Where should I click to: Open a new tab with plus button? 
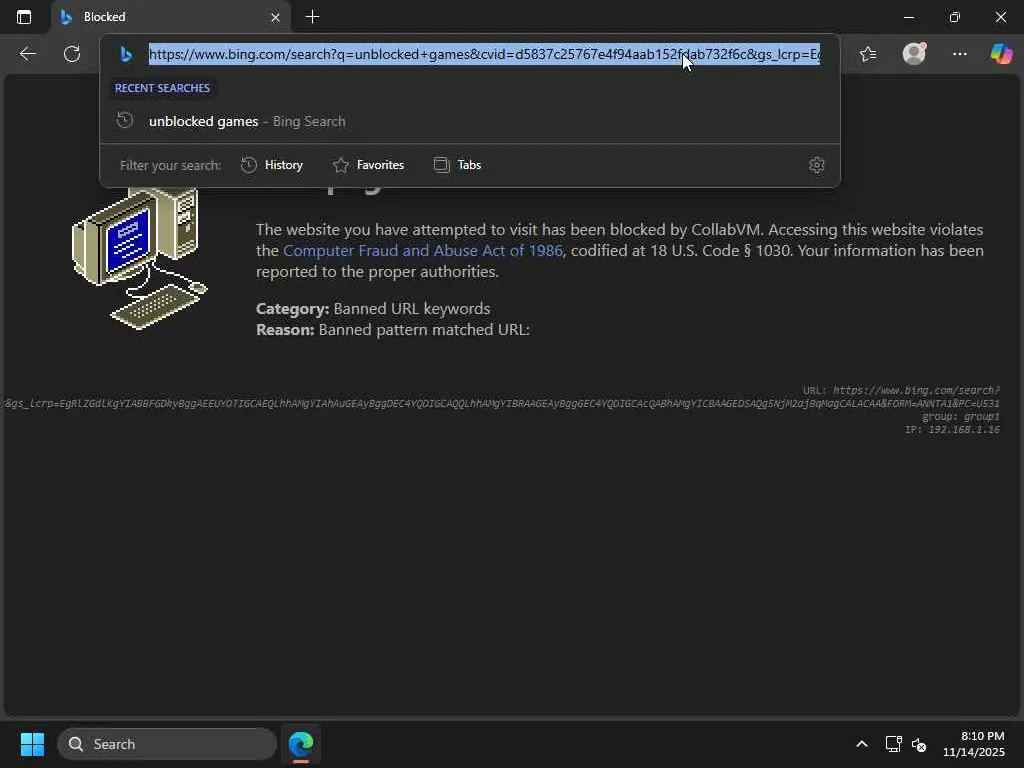(312, 17)
